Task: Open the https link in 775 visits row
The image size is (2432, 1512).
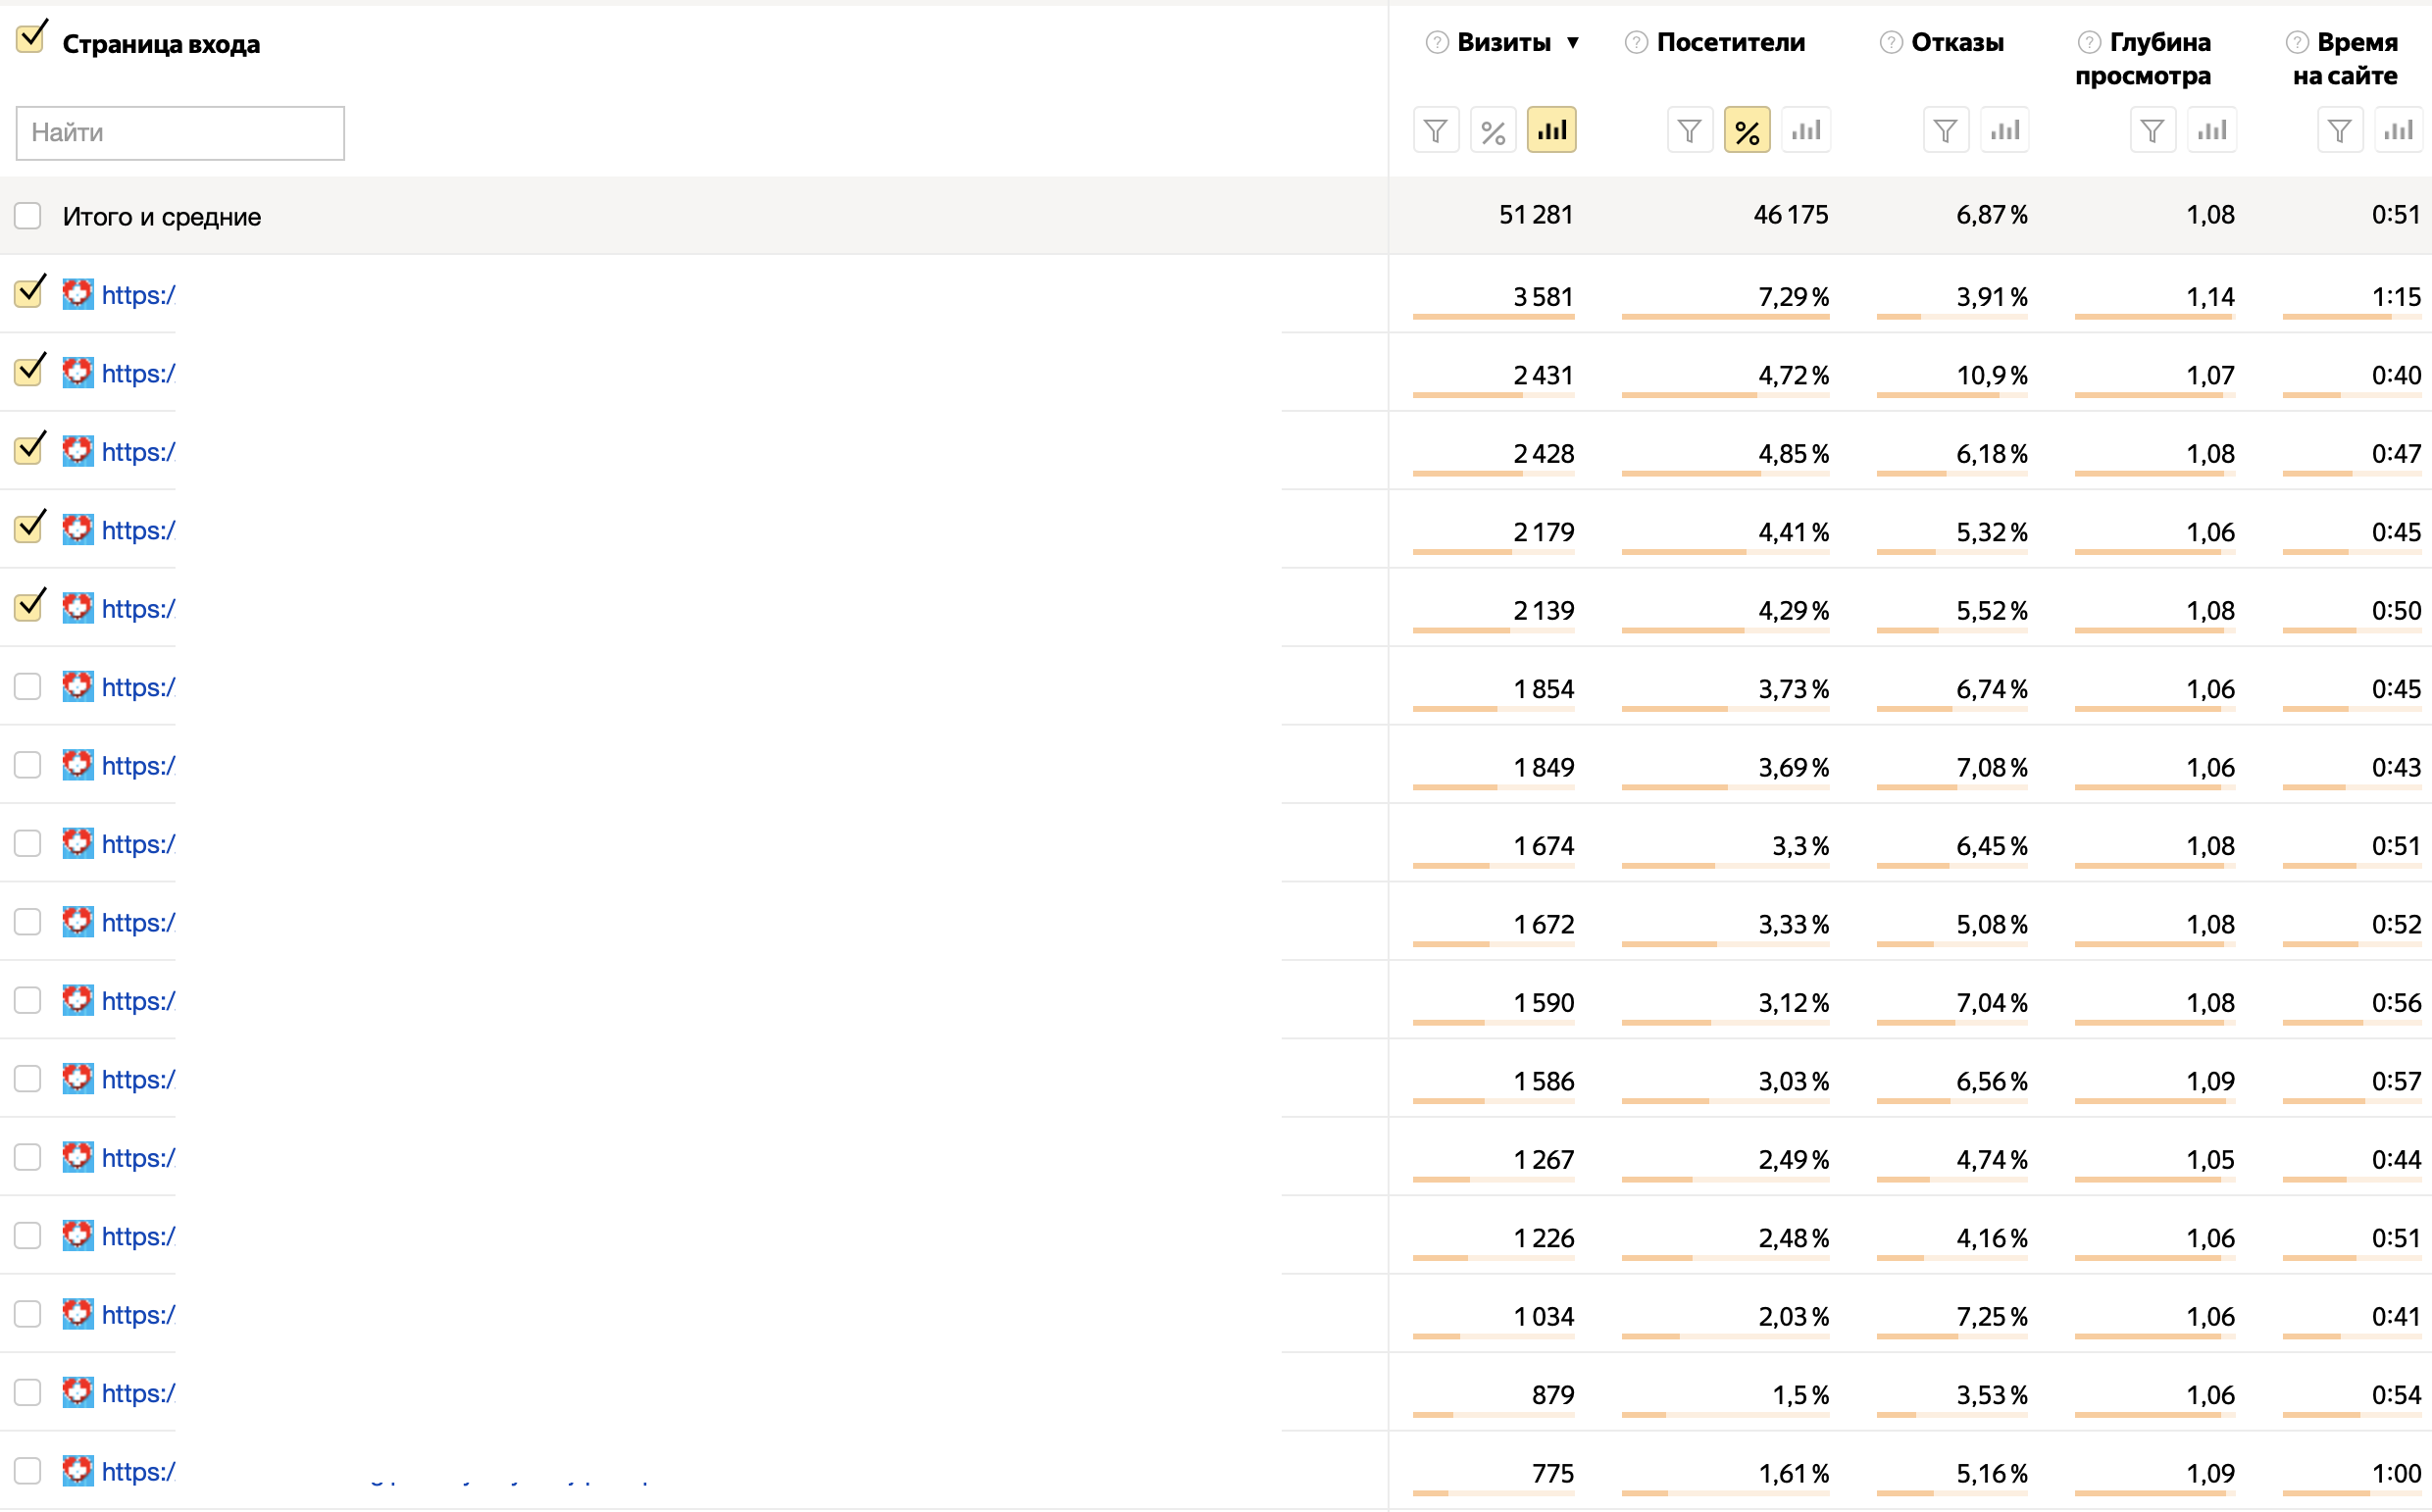Action: tap(138, 1472)
